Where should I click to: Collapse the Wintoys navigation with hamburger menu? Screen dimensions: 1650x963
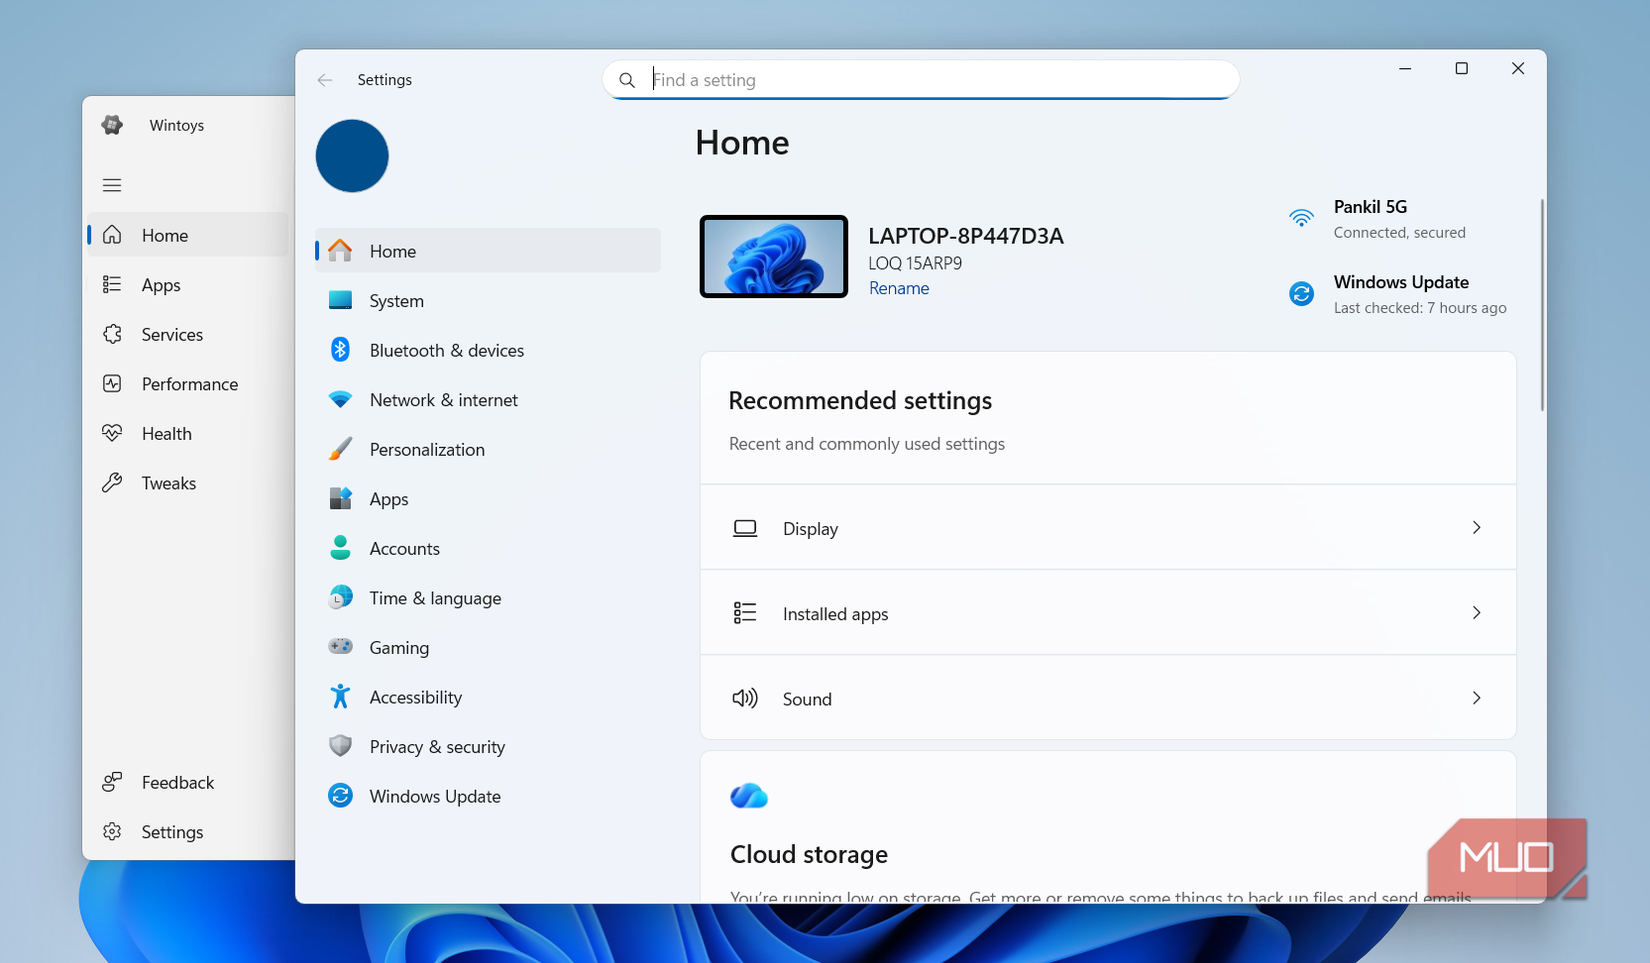(x=112, y=185)
